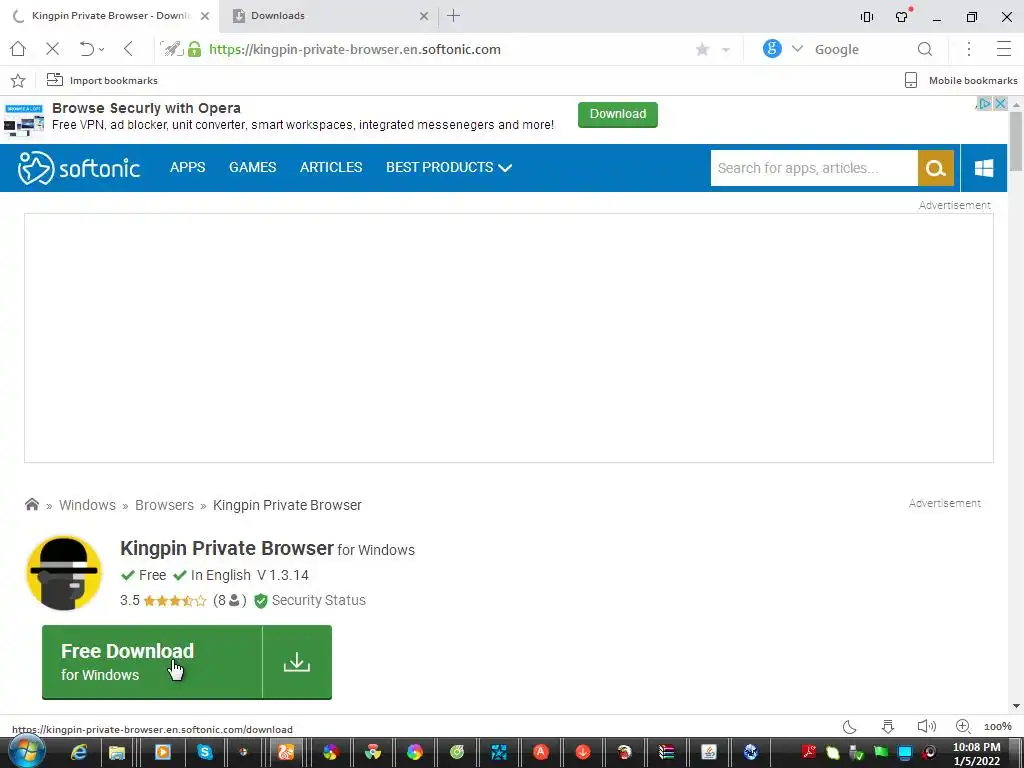Click the home breadcrumb icon
This screenshot has width=1024, height=768.
click(x=31, y=504)
